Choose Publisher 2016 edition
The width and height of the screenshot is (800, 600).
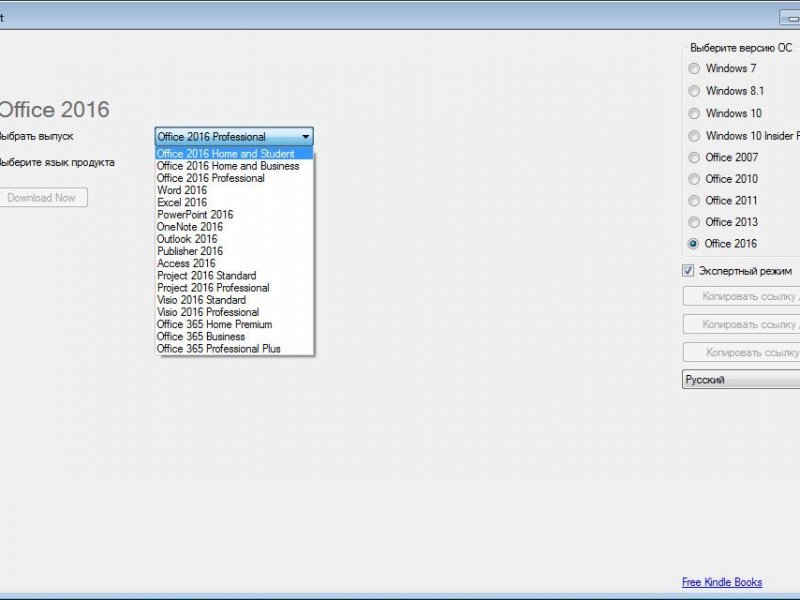click(234, 251)
